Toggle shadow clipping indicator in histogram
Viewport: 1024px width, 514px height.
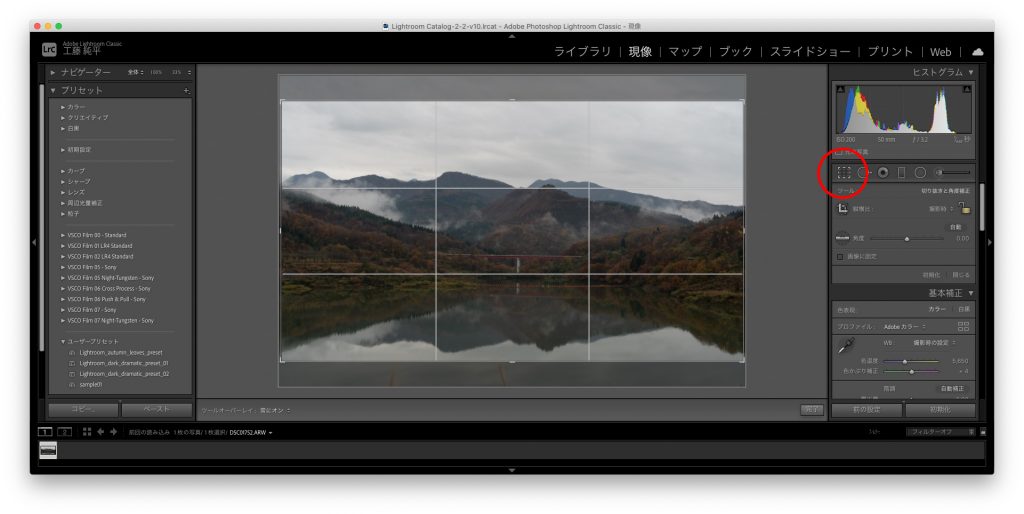(x=840, y=89)
